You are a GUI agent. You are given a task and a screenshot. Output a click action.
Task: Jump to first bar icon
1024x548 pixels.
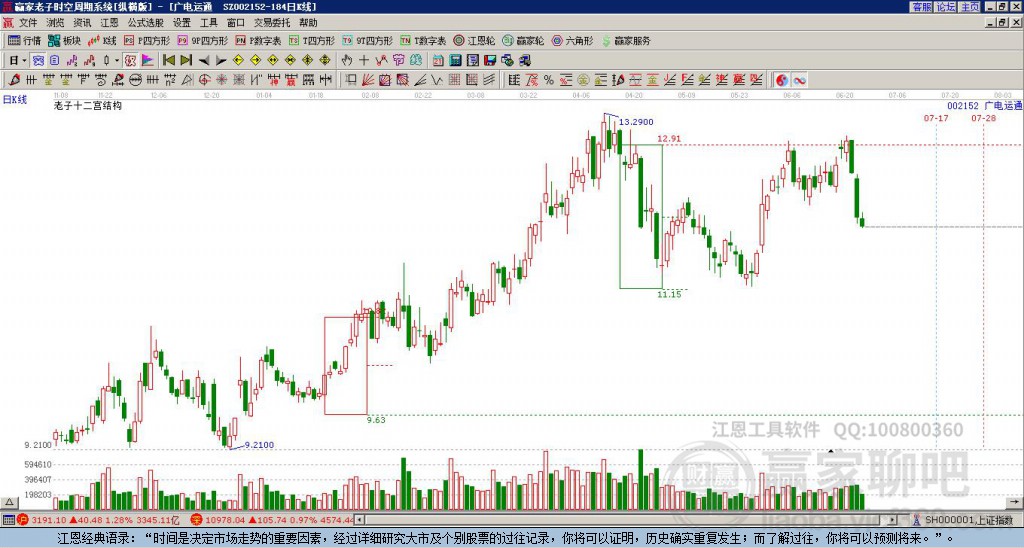pos(168,61)
